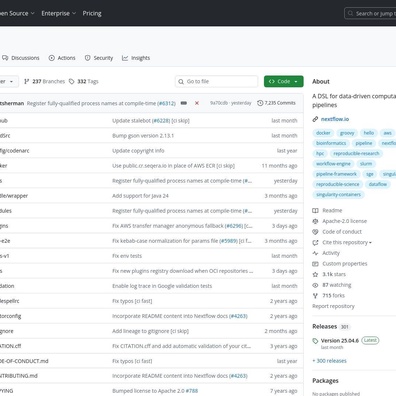Viewport: 396px width, 396px height.
Task: Select the reproducible-science topic tag
Action: 338,184
